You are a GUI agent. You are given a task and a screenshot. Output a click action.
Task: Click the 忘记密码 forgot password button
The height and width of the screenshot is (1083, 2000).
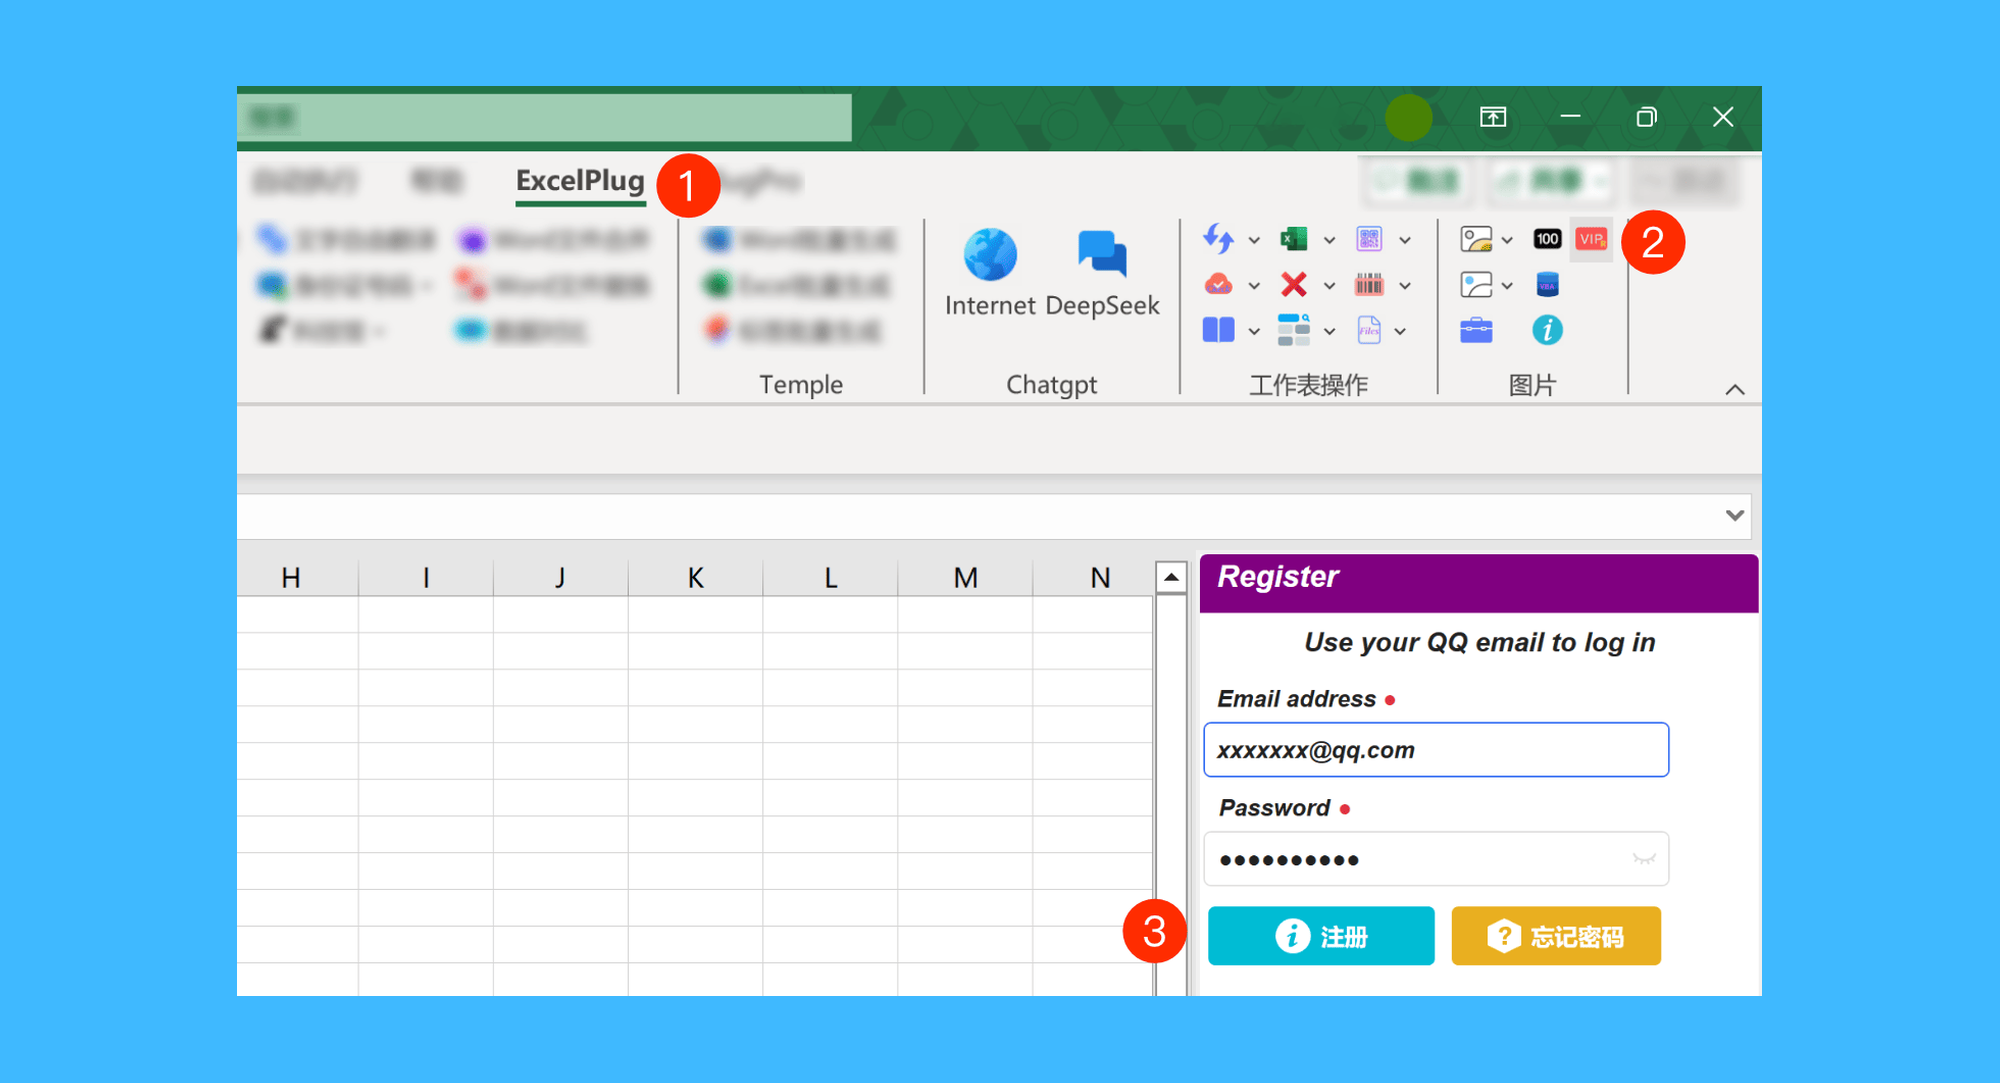1556,936
